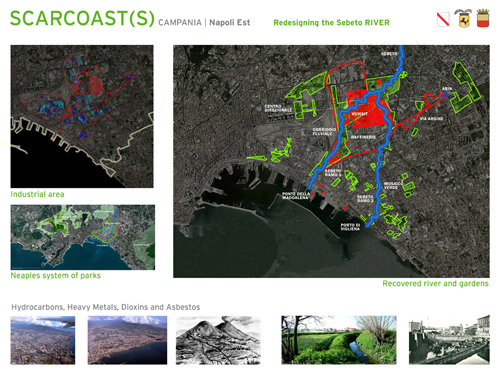Click the large recovered river map
Image resolution: width=500 pixels, height=375 pixels.
331,161
